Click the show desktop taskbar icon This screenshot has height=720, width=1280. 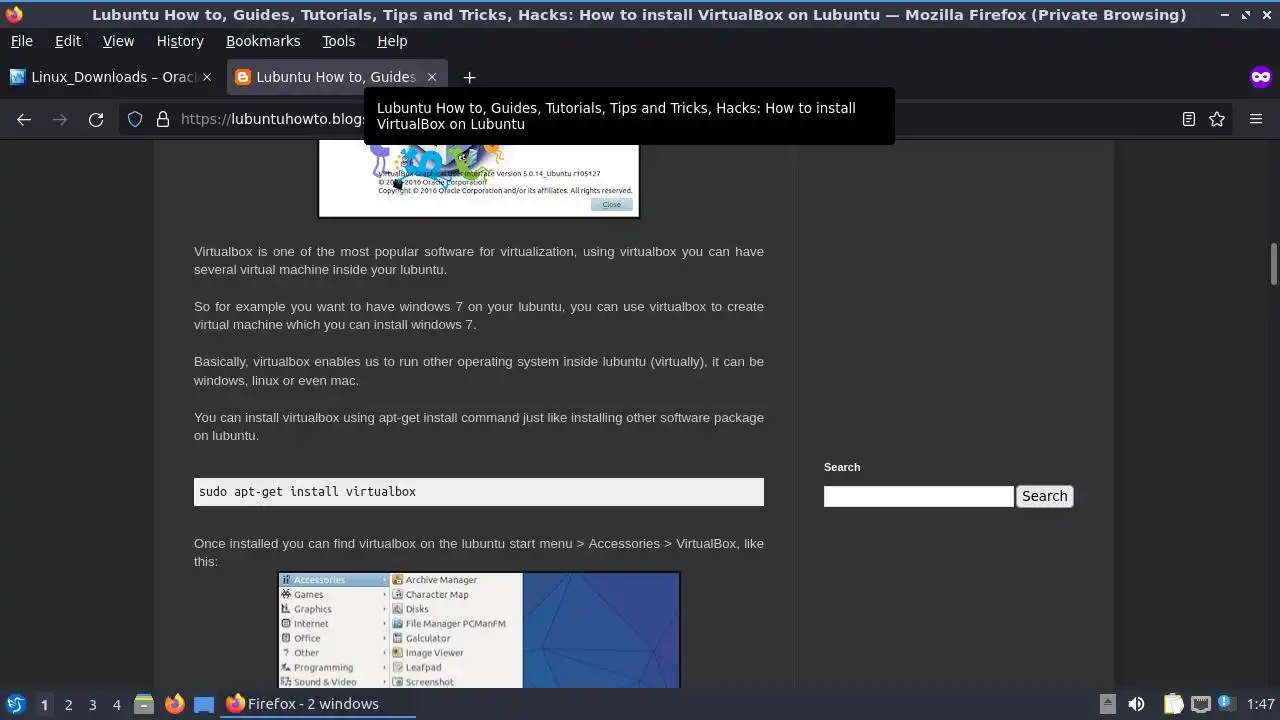204,704
